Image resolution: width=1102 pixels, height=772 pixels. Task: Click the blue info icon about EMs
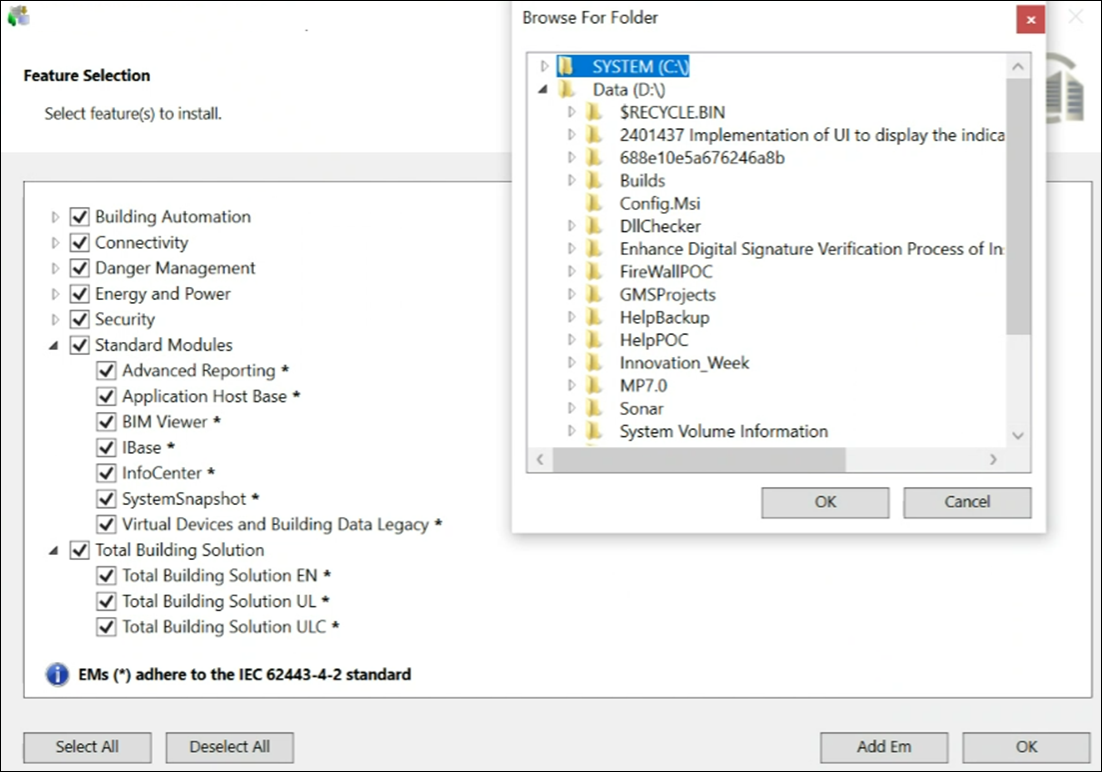(58, 674)
